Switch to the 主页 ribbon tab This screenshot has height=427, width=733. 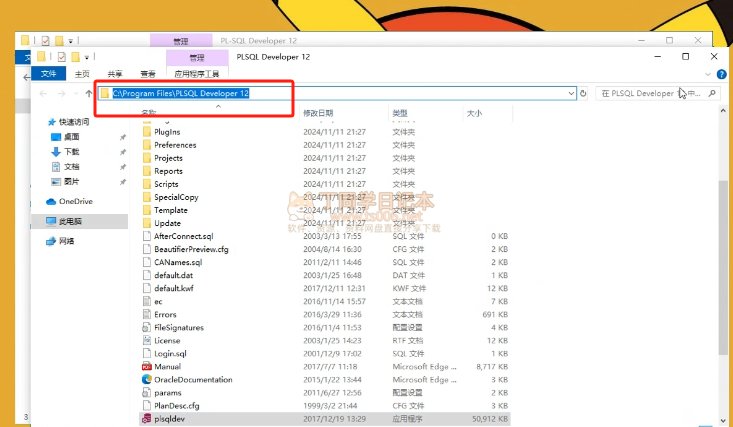point(82,74)
